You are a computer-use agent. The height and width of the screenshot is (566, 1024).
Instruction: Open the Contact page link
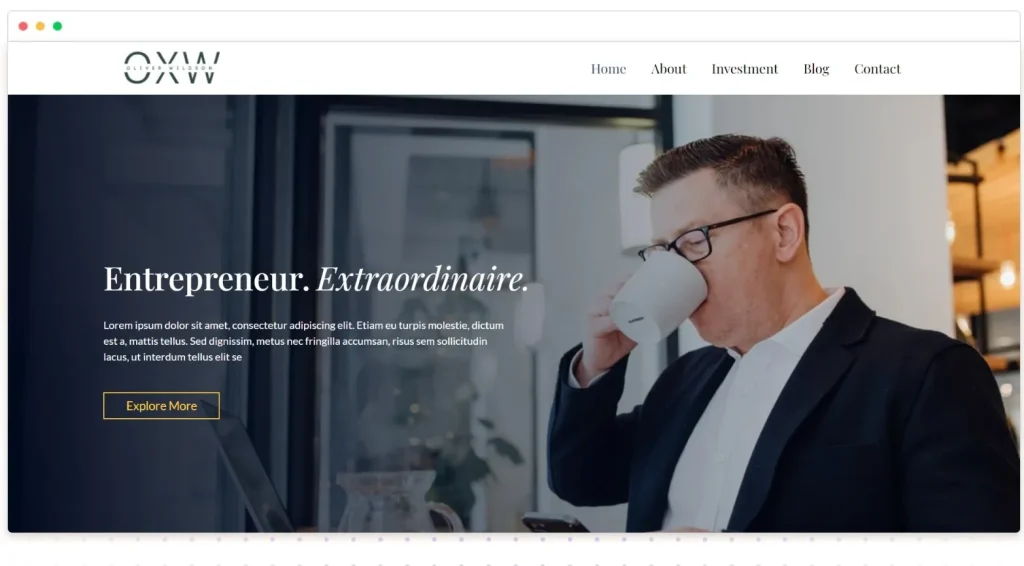click(877, 69)
